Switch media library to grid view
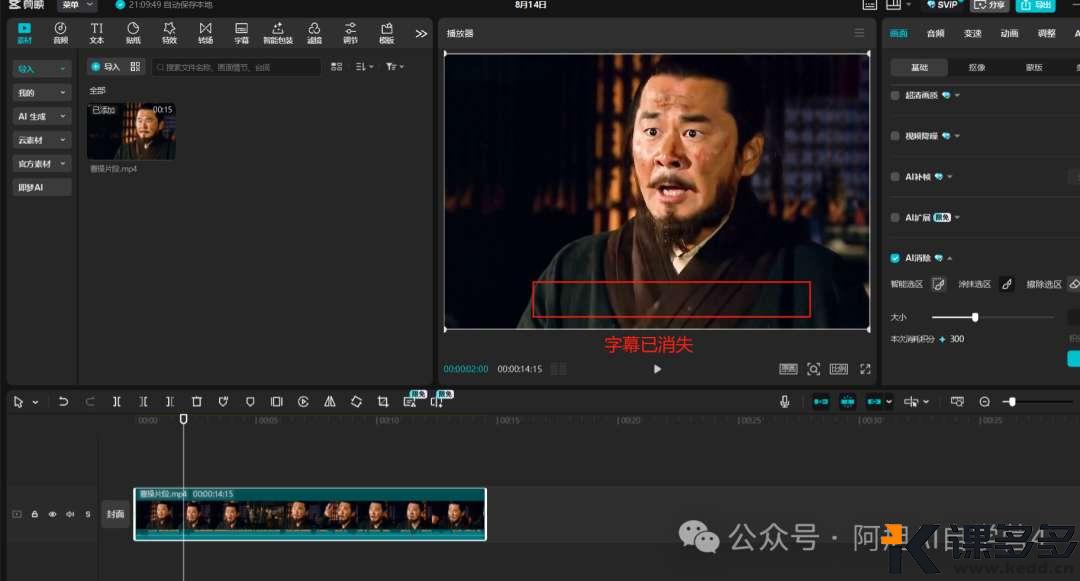Image resolution: width=1080 pixels, height=581 pixels. pyautogui.click(x=336, y=67)
